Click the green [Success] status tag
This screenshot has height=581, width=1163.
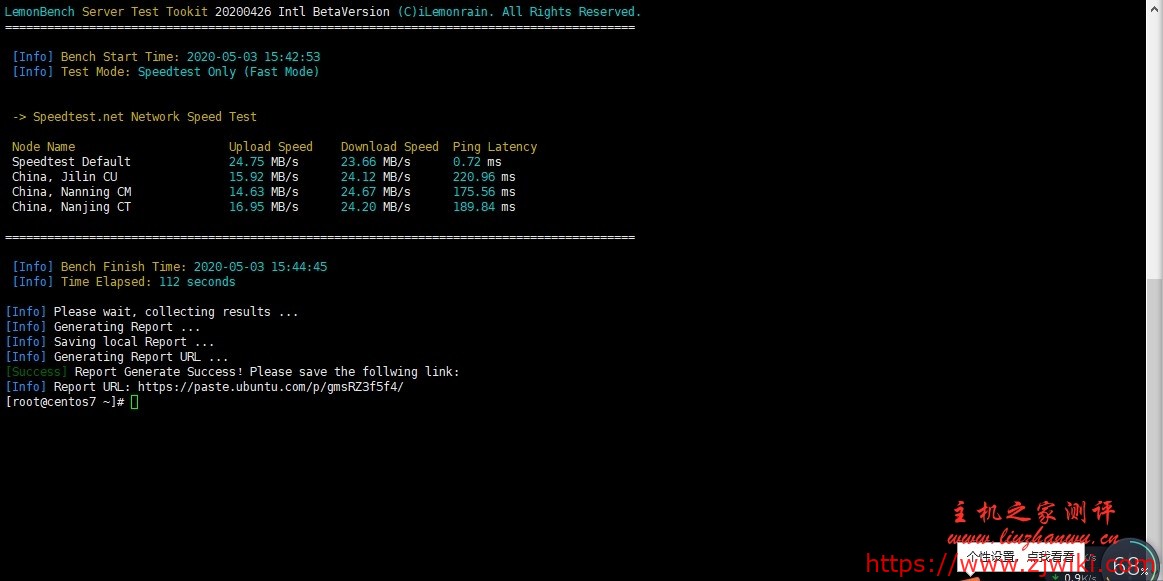[x=37, y=372]
